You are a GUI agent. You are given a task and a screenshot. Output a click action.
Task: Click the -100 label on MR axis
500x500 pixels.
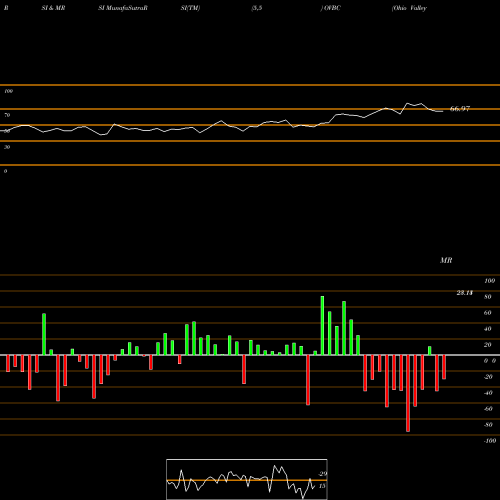coord(490,441)
